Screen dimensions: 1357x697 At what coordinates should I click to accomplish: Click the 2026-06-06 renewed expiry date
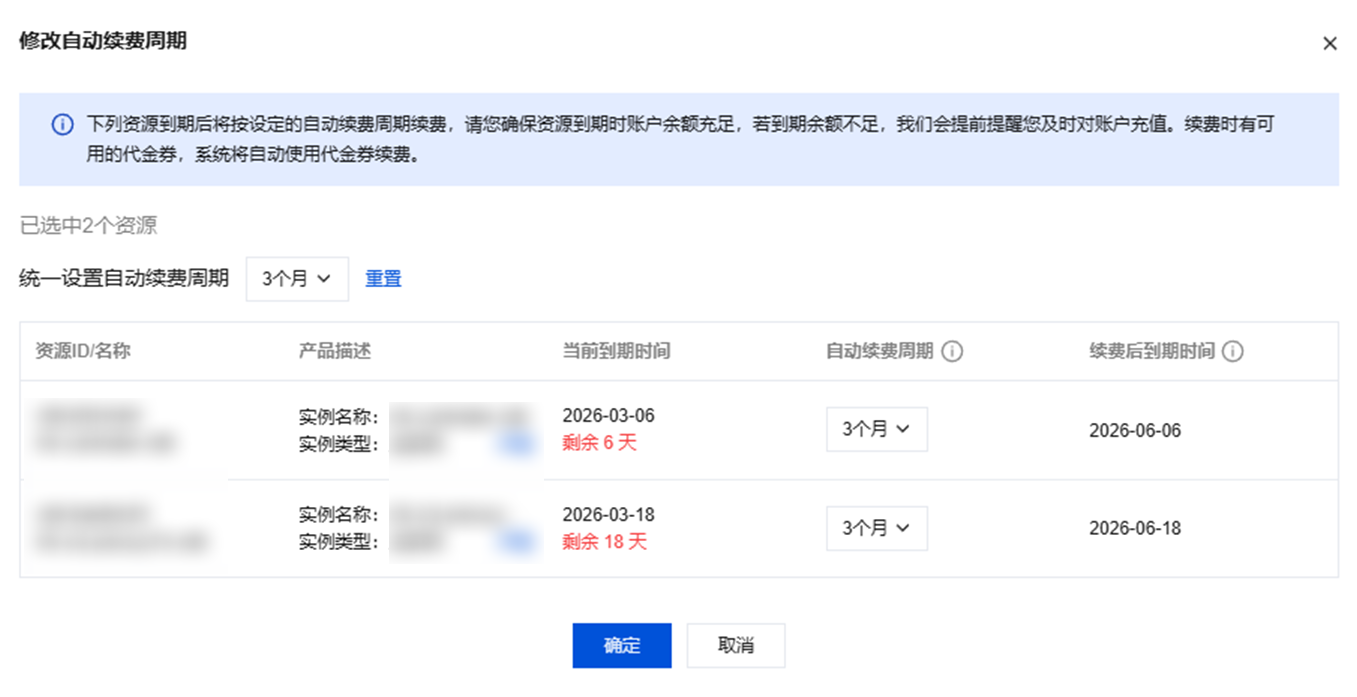[1135, 431]
